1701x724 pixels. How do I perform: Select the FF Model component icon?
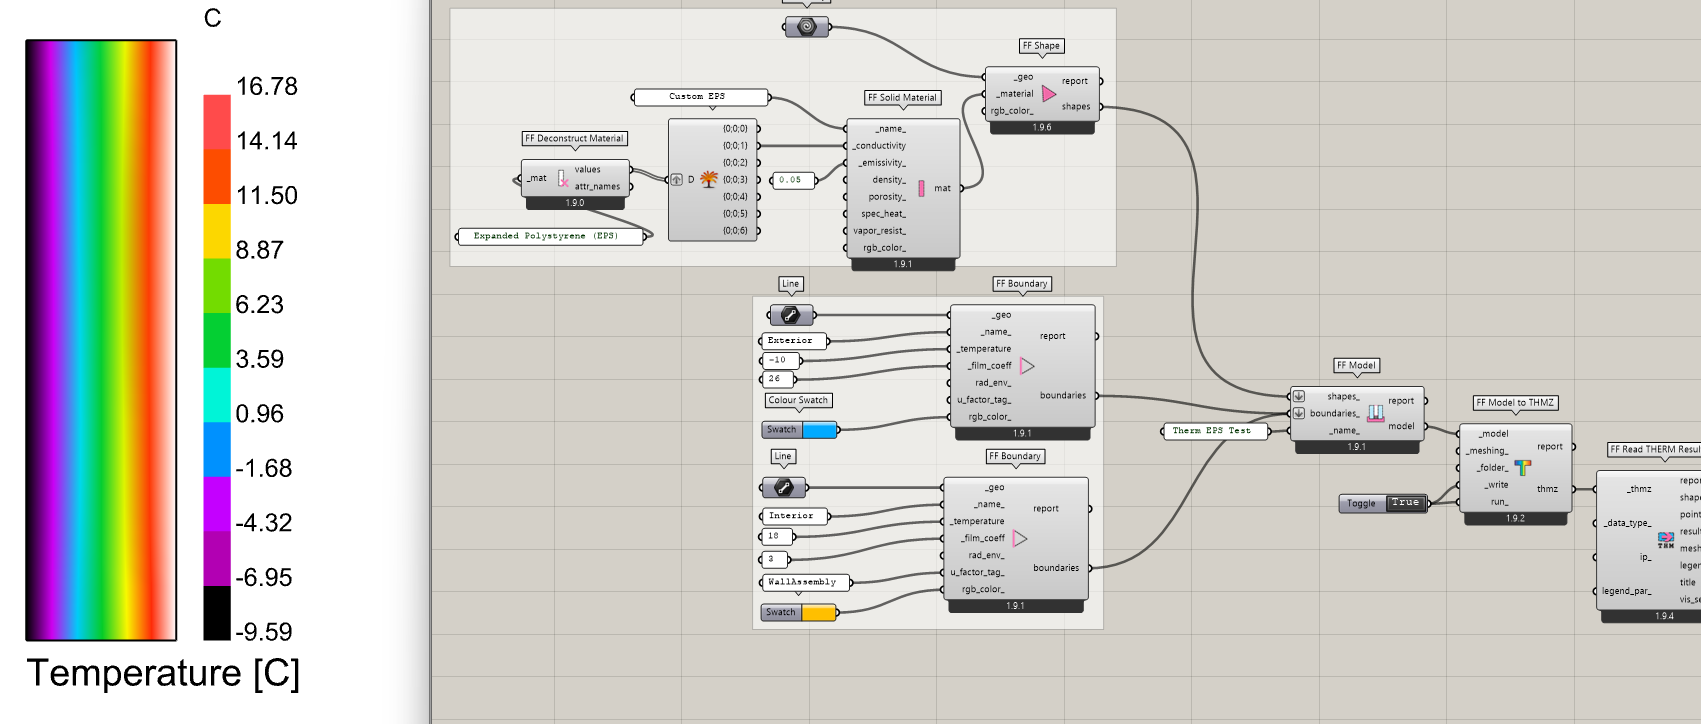point(1376,412)
